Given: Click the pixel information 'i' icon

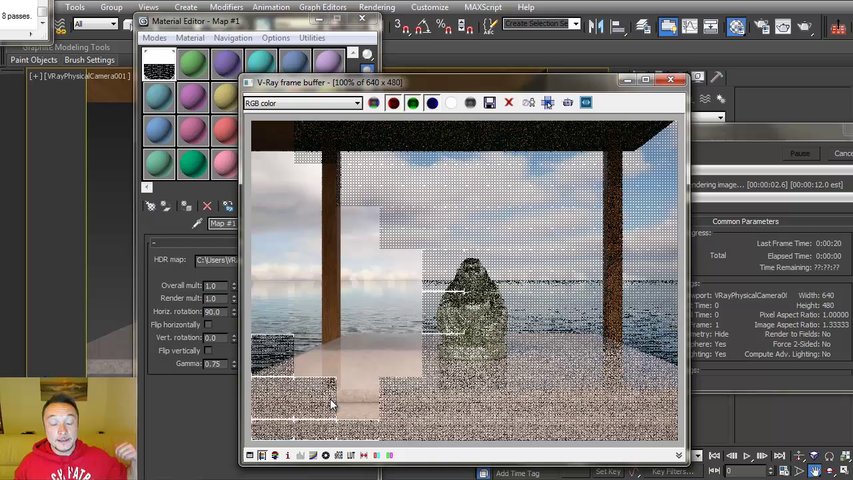Looking at the screenshot, I should point(287,456).
